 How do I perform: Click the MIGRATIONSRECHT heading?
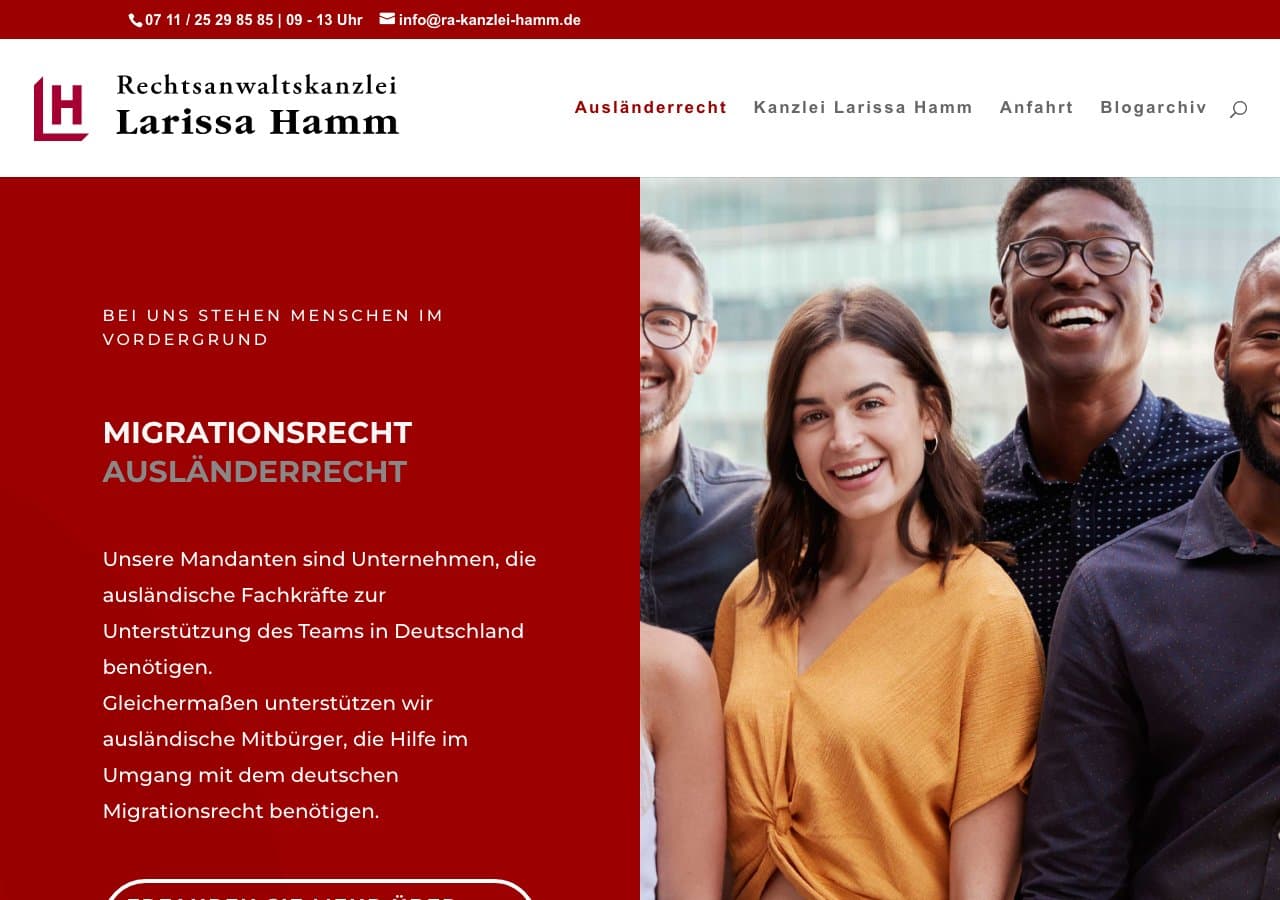(x=257, y=433)
